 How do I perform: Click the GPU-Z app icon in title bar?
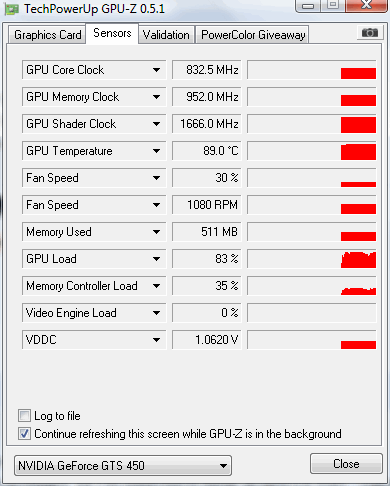click(12, 10)
